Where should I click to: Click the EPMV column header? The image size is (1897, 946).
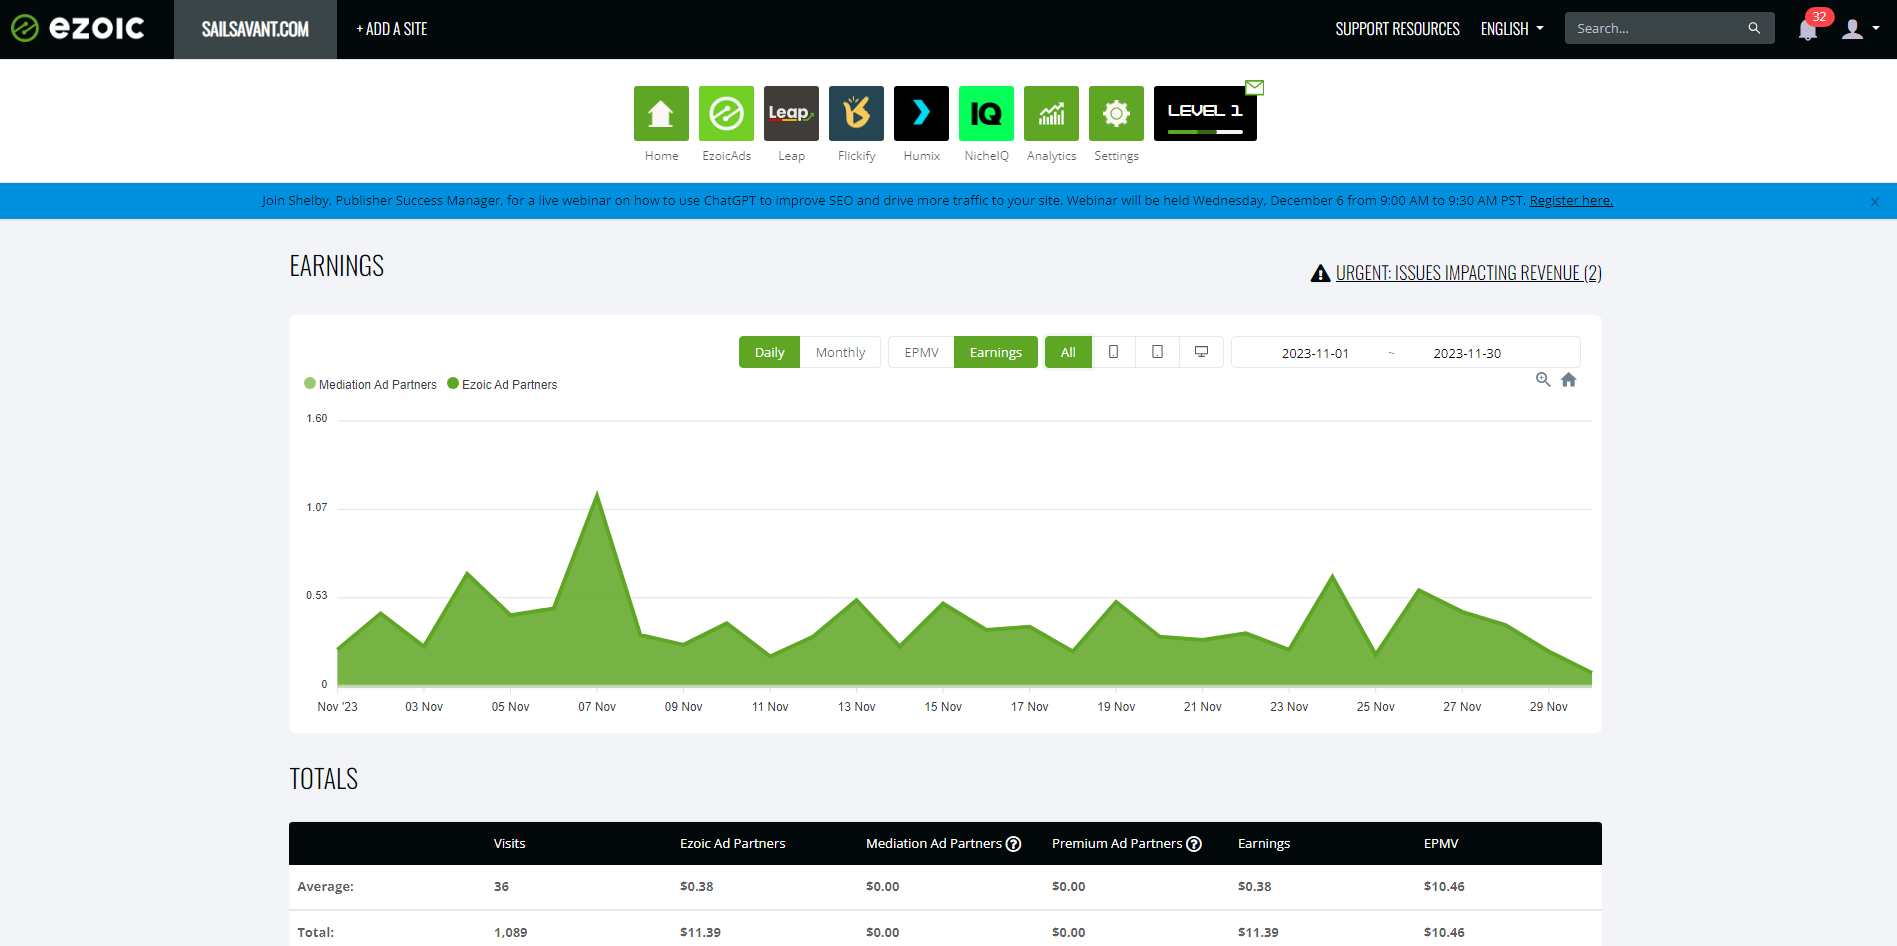pos(1441,843)
